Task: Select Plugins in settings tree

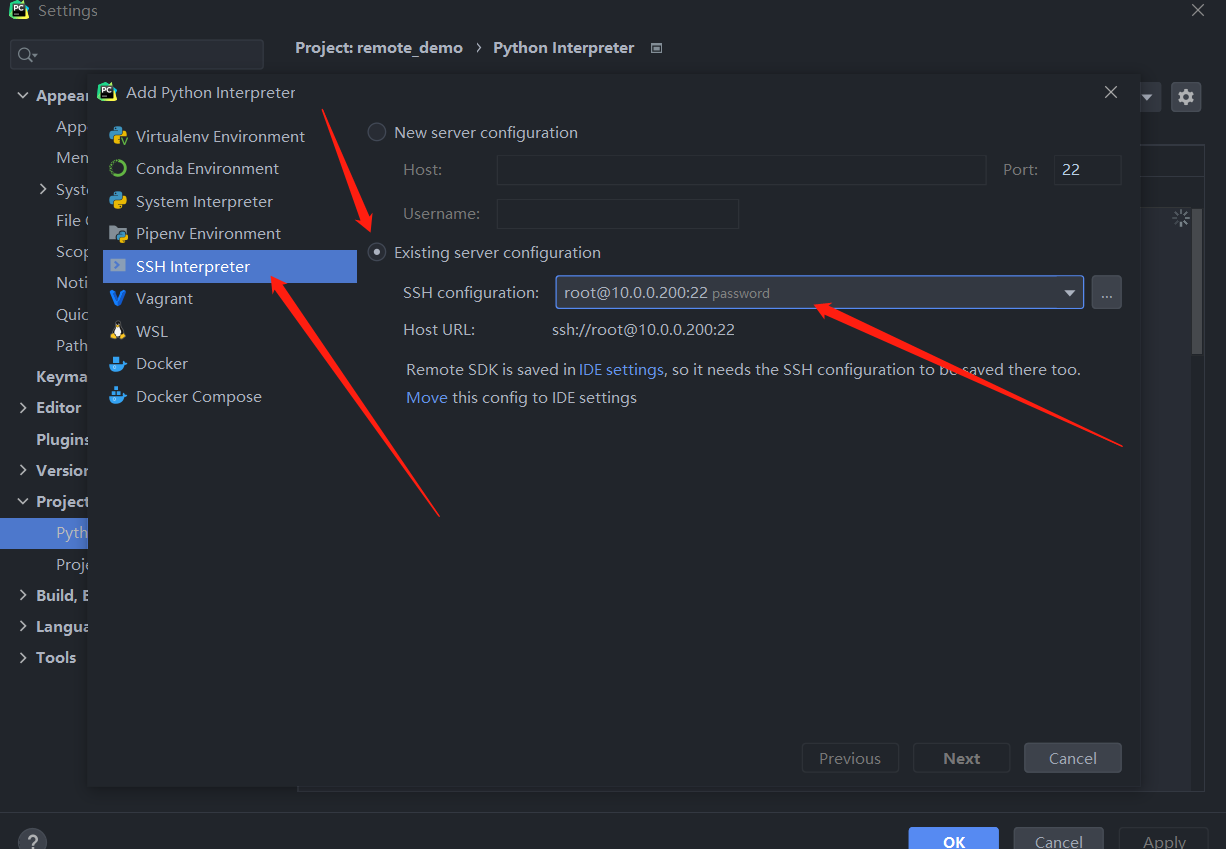Action: (x=62, y=439)
